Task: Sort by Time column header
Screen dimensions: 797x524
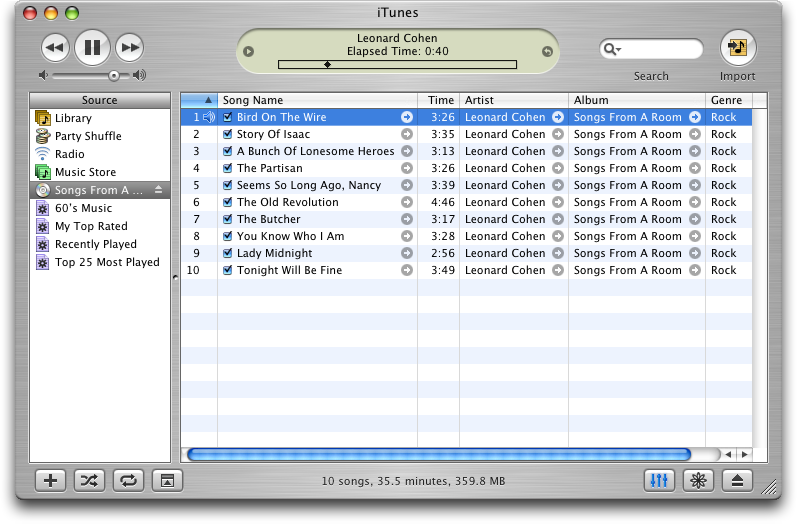Action: pyautogui.click(x=439, y=100)
